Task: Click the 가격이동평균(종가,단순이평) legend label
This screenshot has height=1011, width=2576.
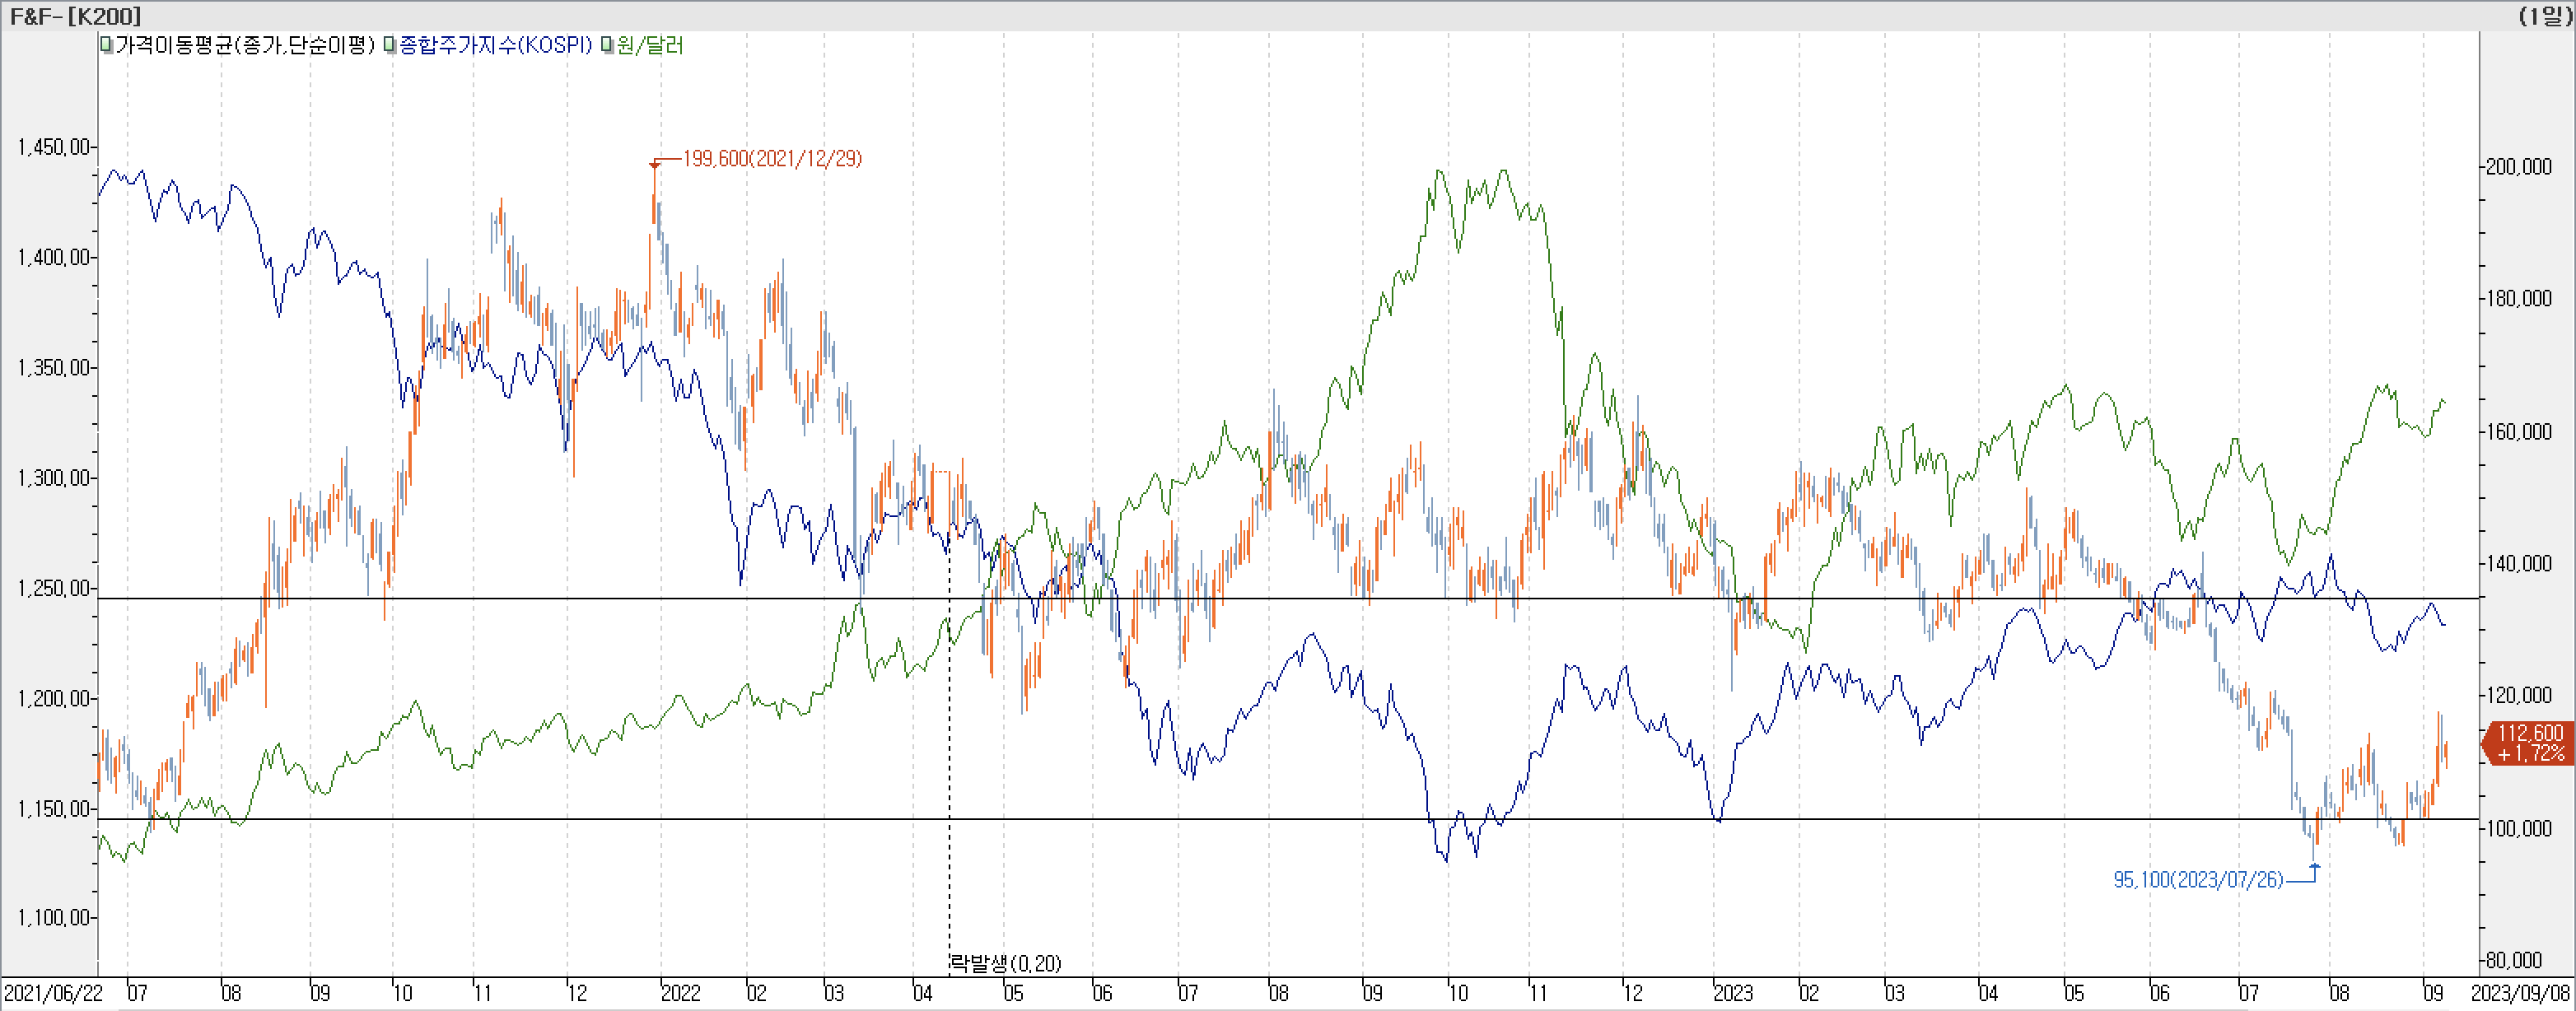Action: pyautogui.click(x=244, y=45)
